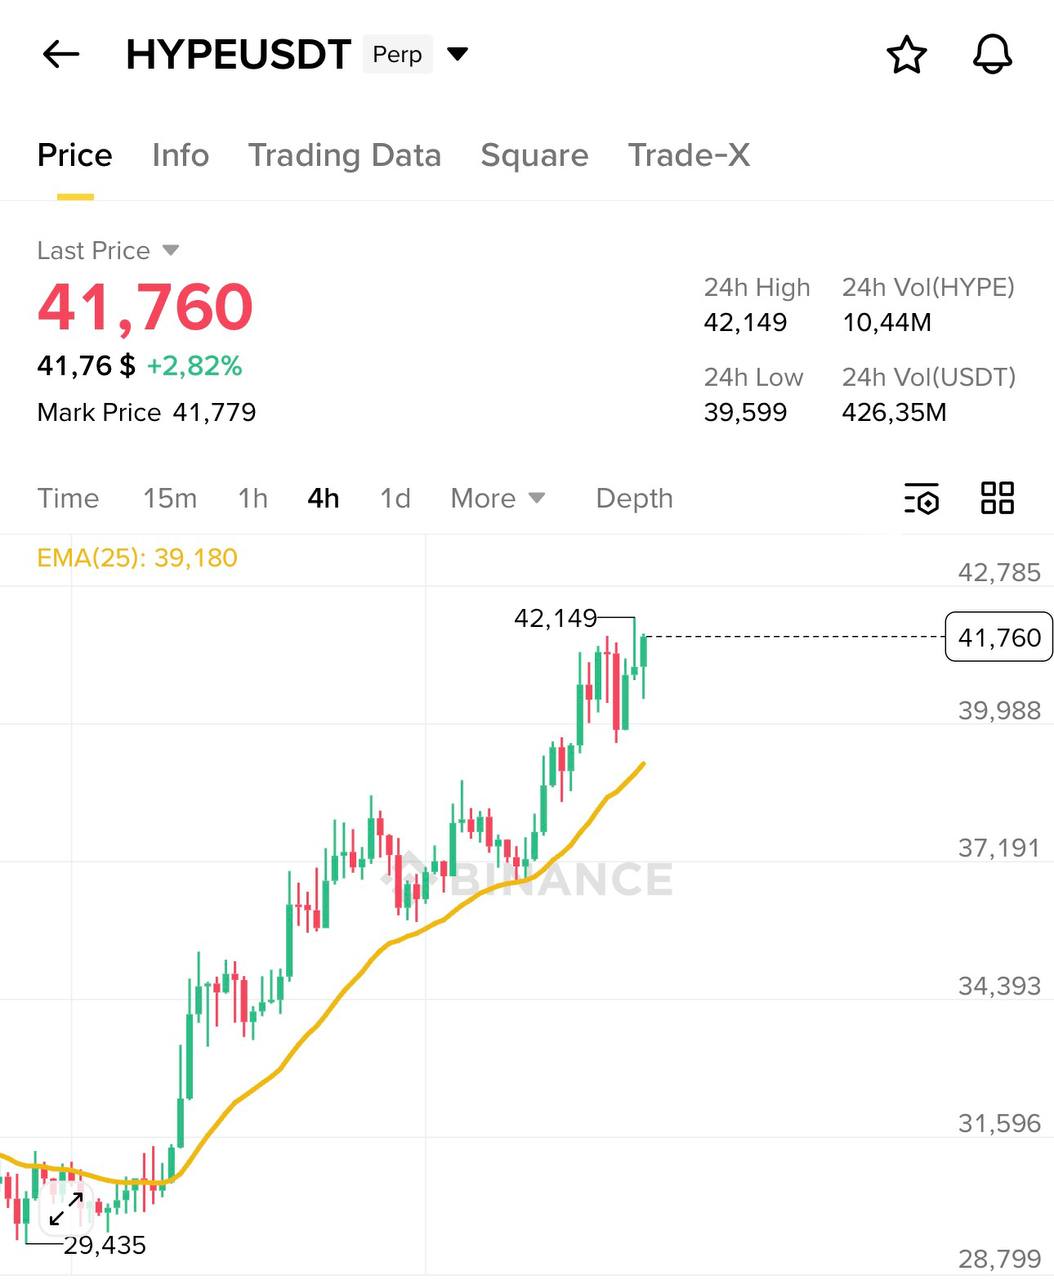The image size is (1054, 1280).
Task: Open chart indicator settings icon
Action: [x=922, y=498]
